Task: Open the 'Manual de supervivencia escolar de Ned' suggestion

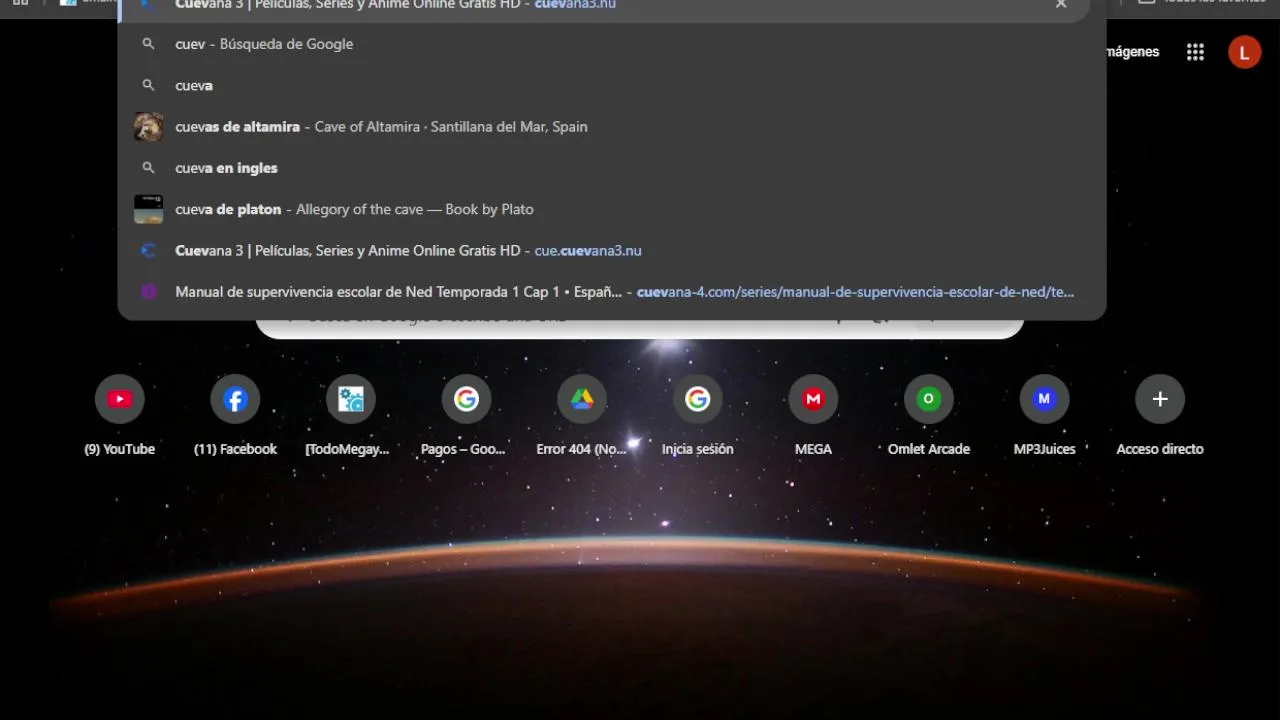Action: pyautogui.click(x=612, y=292)
